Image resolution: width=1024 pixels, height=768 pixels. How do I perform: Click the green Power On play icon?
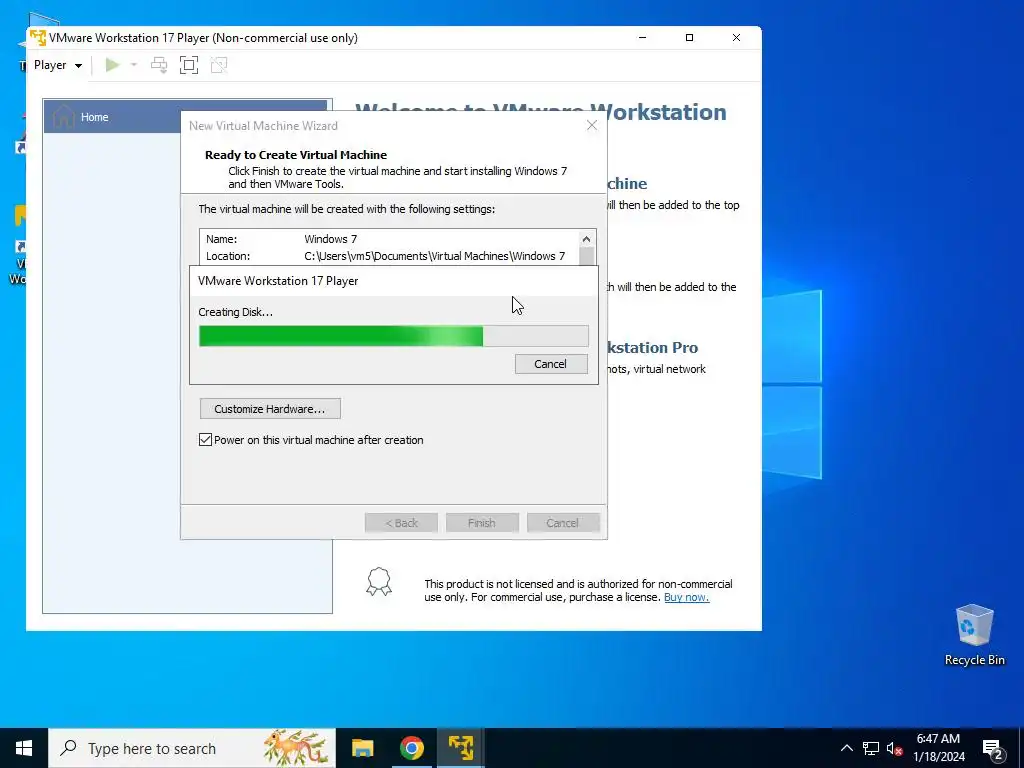coord(112,65)
